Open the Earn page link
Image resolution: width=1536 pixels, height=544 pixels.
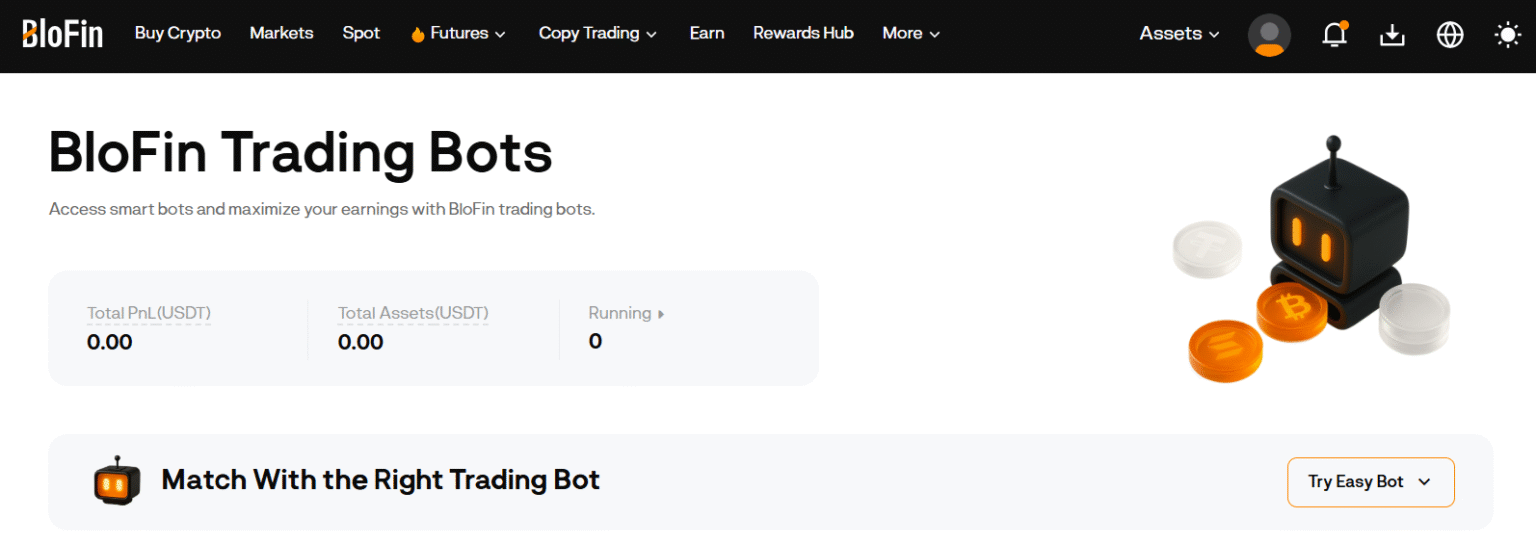[707, 34]
